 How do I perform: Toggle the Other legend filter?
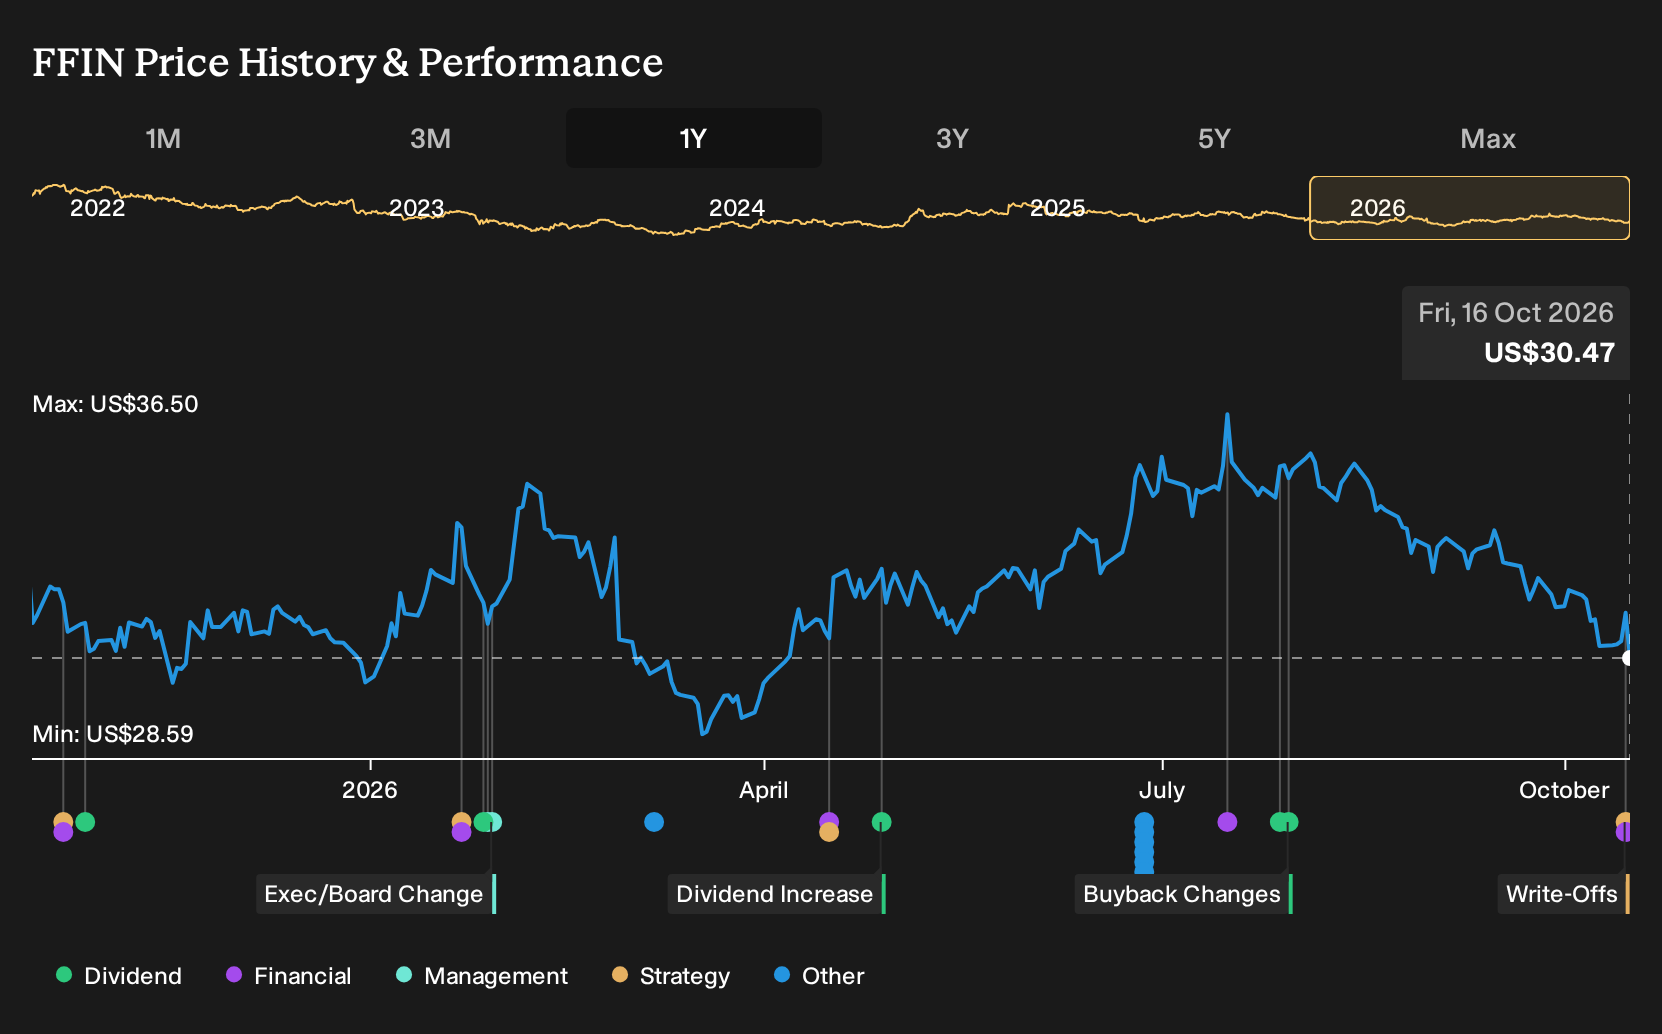[819, 976]
